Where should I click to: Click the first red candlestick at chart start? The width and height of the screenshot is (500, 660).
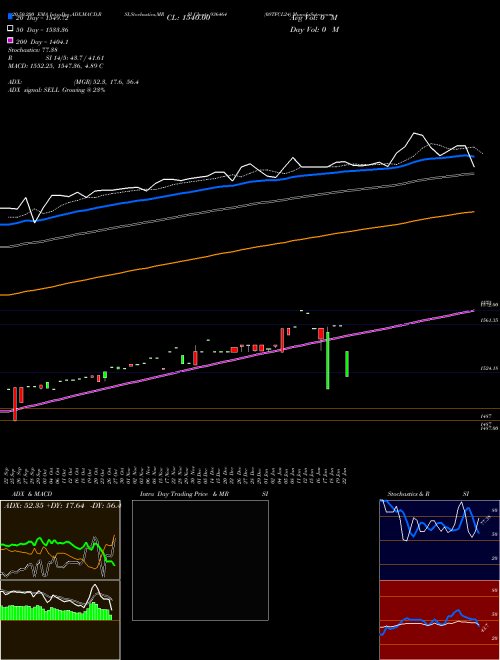pyautogui.click(x=15, y=404)
